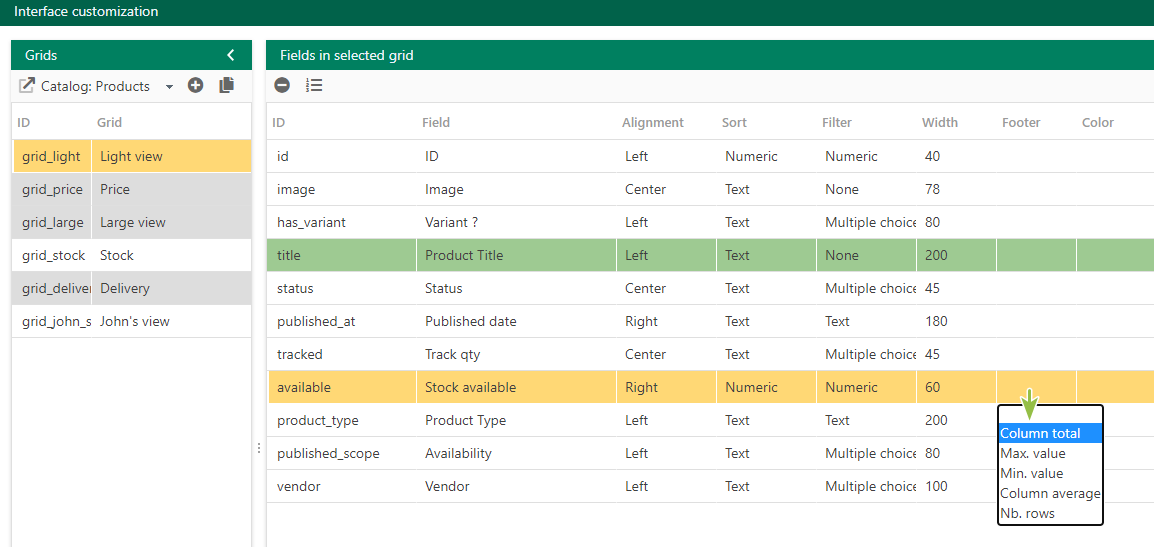Open Color cell of available row

pyautogui.click(x=1115, y=387)
